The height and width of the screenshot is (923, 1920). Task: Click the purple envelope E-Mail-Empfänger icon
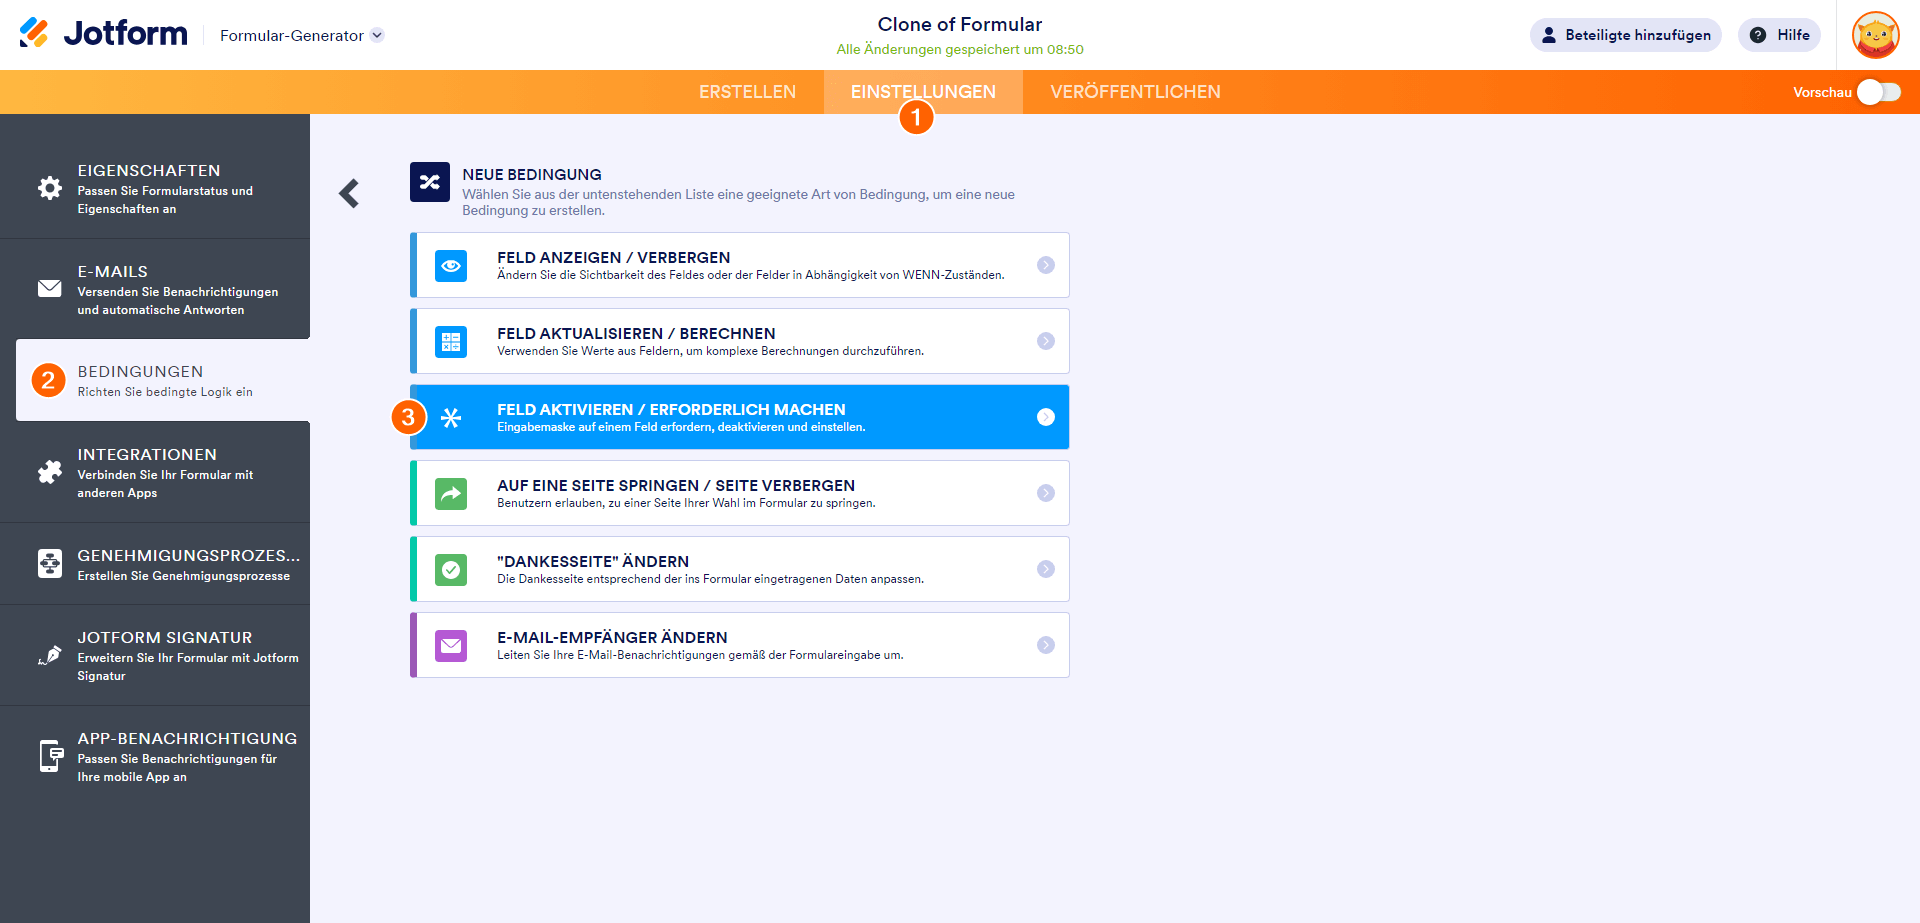[x=451, y=645]
